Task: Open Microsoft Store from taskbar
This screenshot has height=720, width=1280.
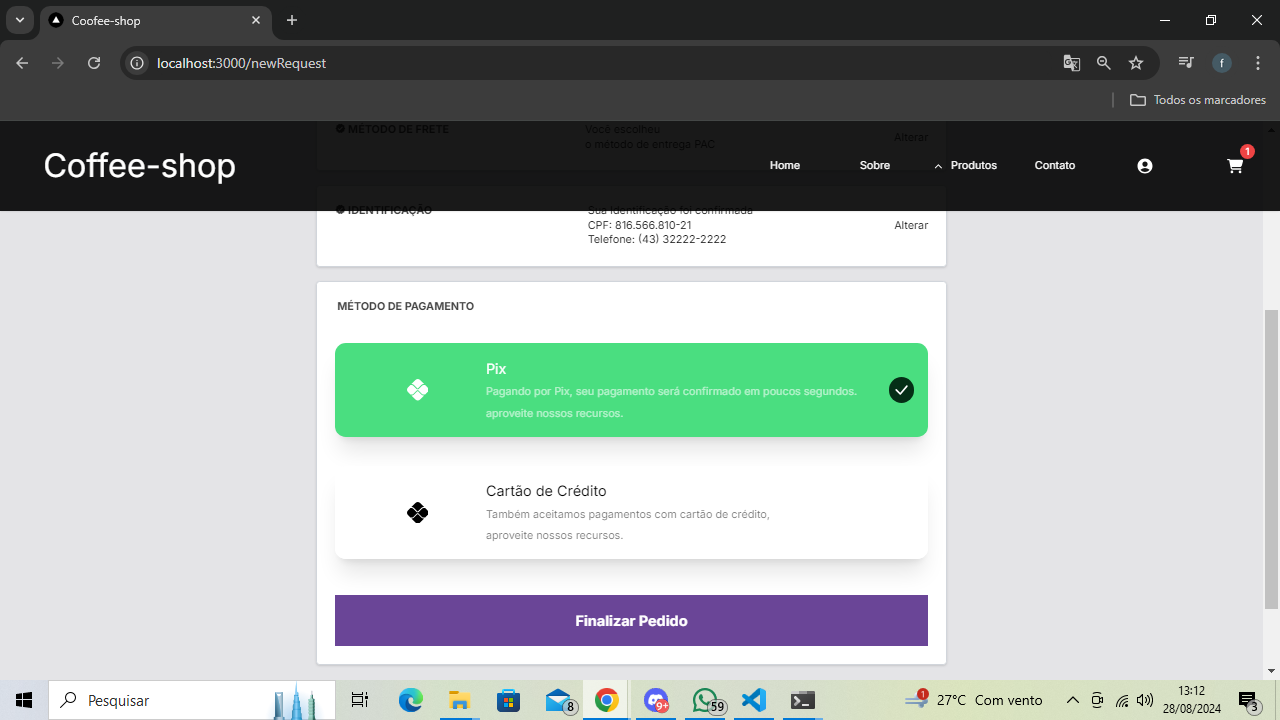Action: click(508, 700)
